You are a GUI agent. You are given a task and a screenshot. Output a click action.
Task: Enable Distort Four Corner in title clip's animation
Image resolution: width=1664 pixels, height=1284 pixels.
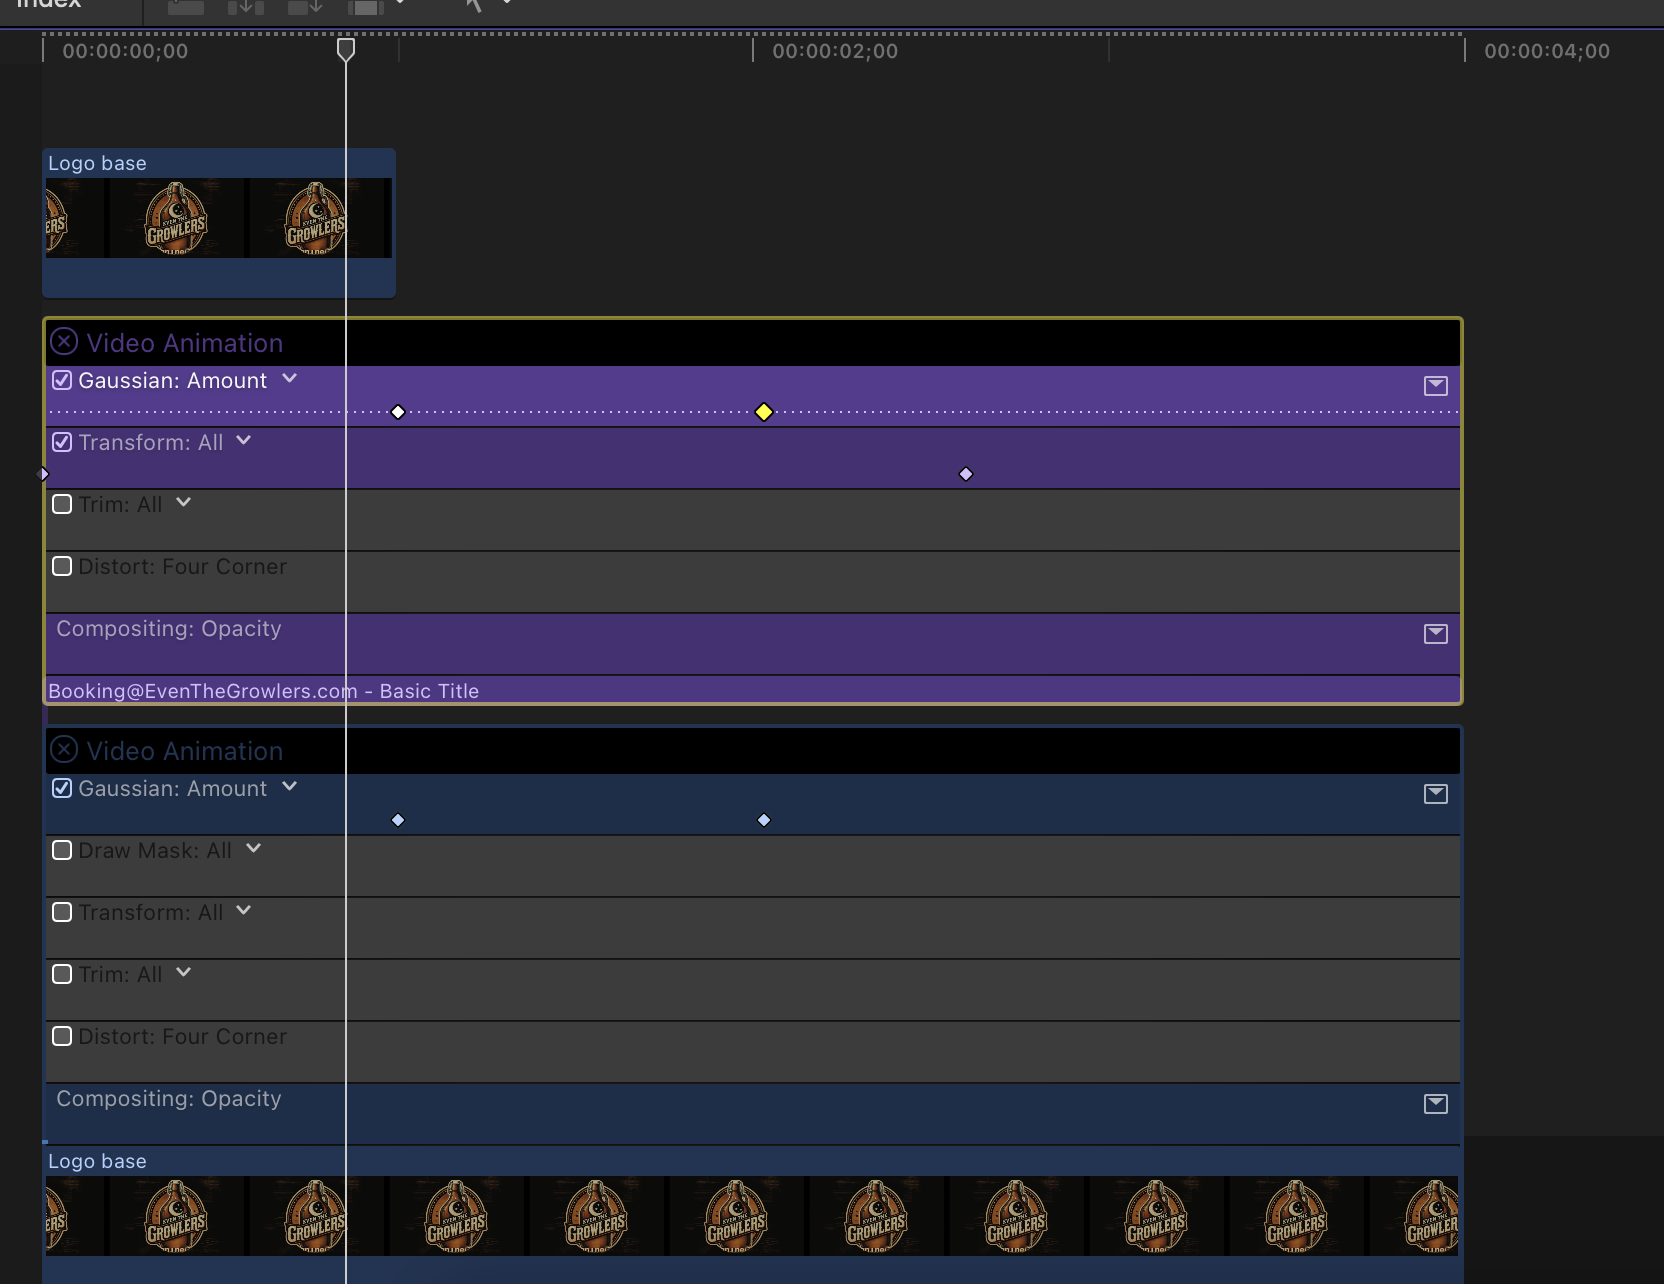(62, 566)
